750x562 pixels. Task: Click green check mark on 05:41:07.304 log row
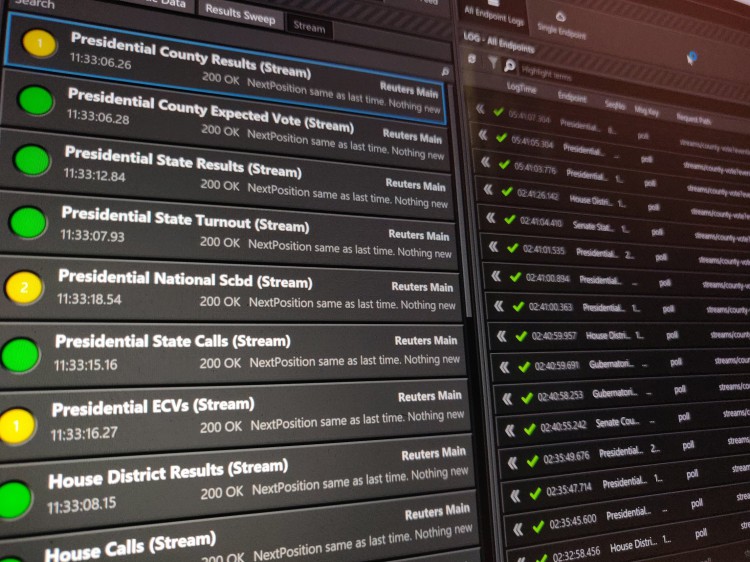click(498, 111)
